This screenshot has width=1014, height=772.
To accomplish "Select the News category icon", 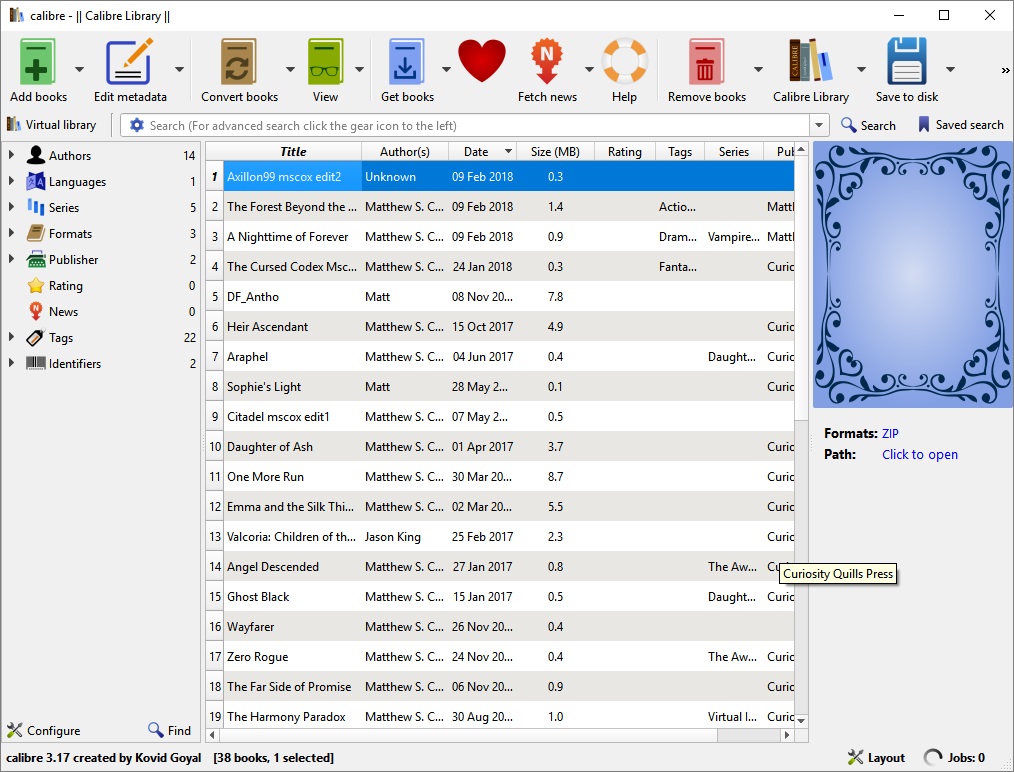I will pos(36,311).
